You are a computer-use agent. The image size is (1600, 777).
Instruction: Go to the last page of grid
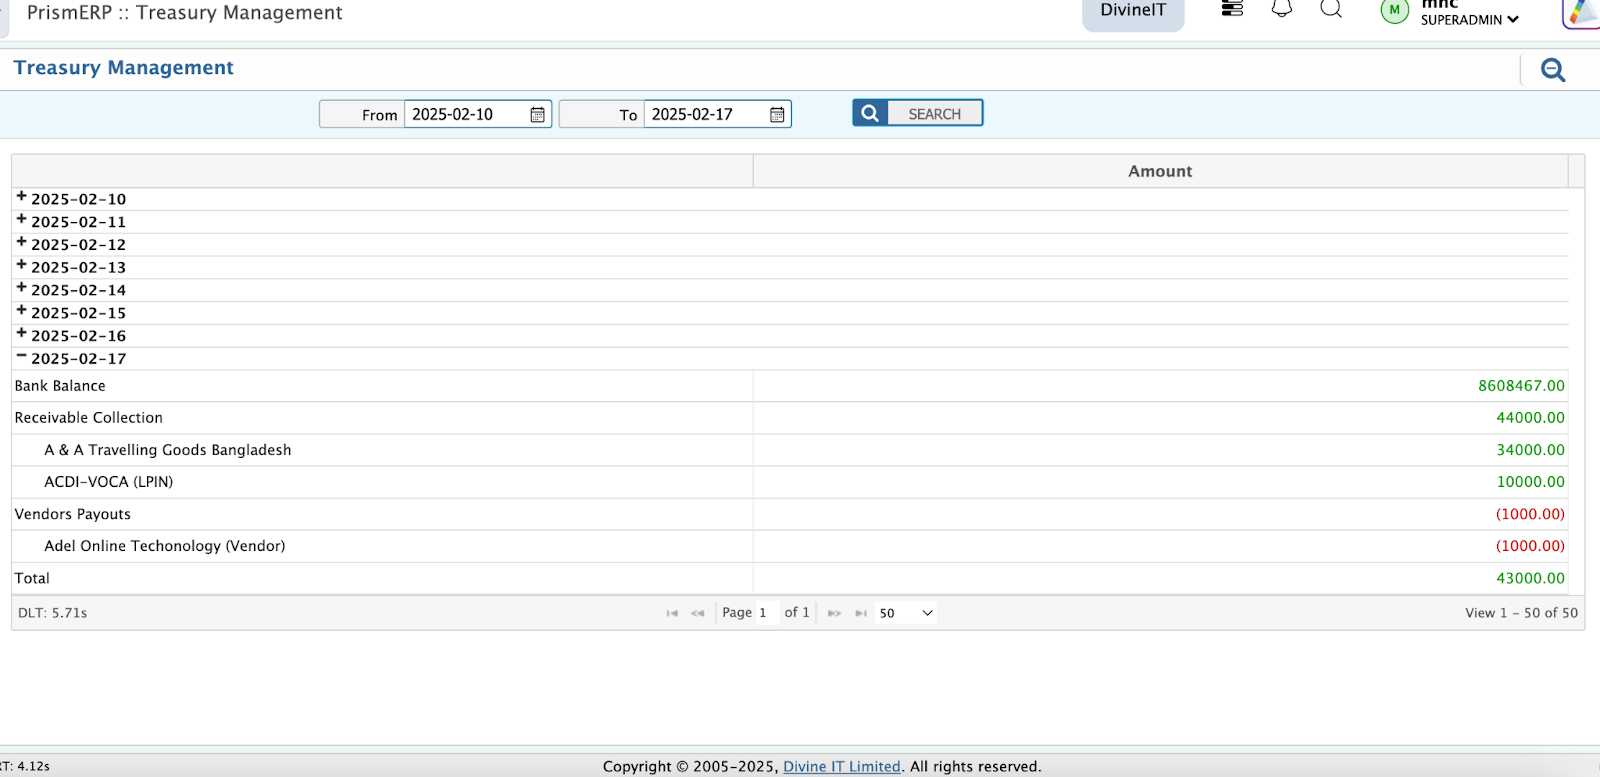tap(860, 613)
